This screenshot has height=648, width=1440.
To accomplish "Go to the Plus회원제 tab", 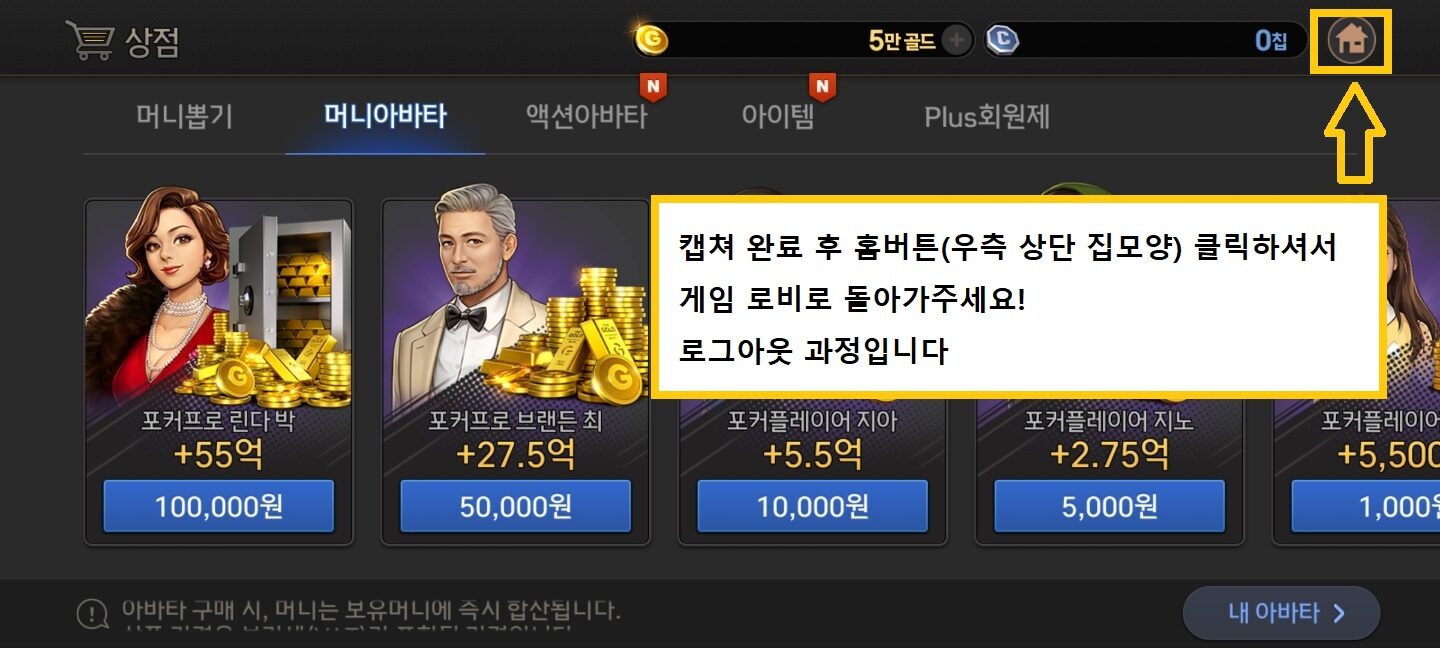I will point(987,116).
